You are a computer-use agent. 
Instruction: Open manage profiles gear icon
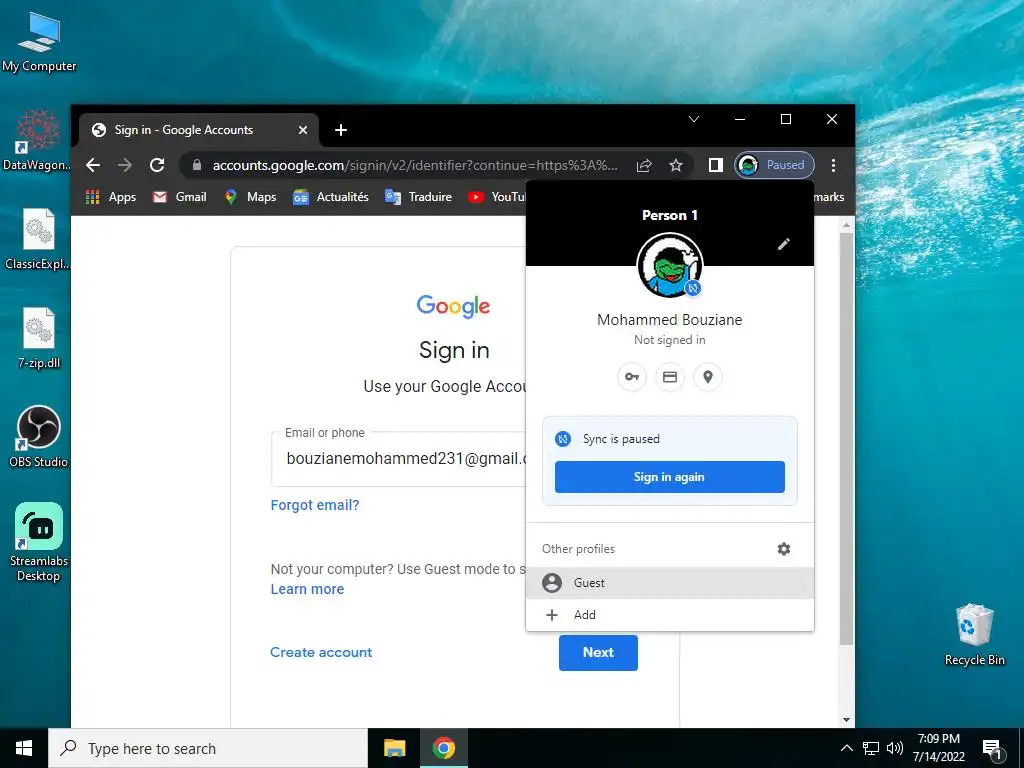pyautogui.click(x=784, y=549)
